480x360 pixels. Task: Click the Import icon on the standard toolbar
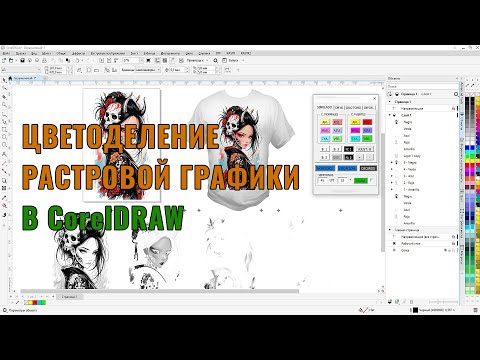point(101,60)
